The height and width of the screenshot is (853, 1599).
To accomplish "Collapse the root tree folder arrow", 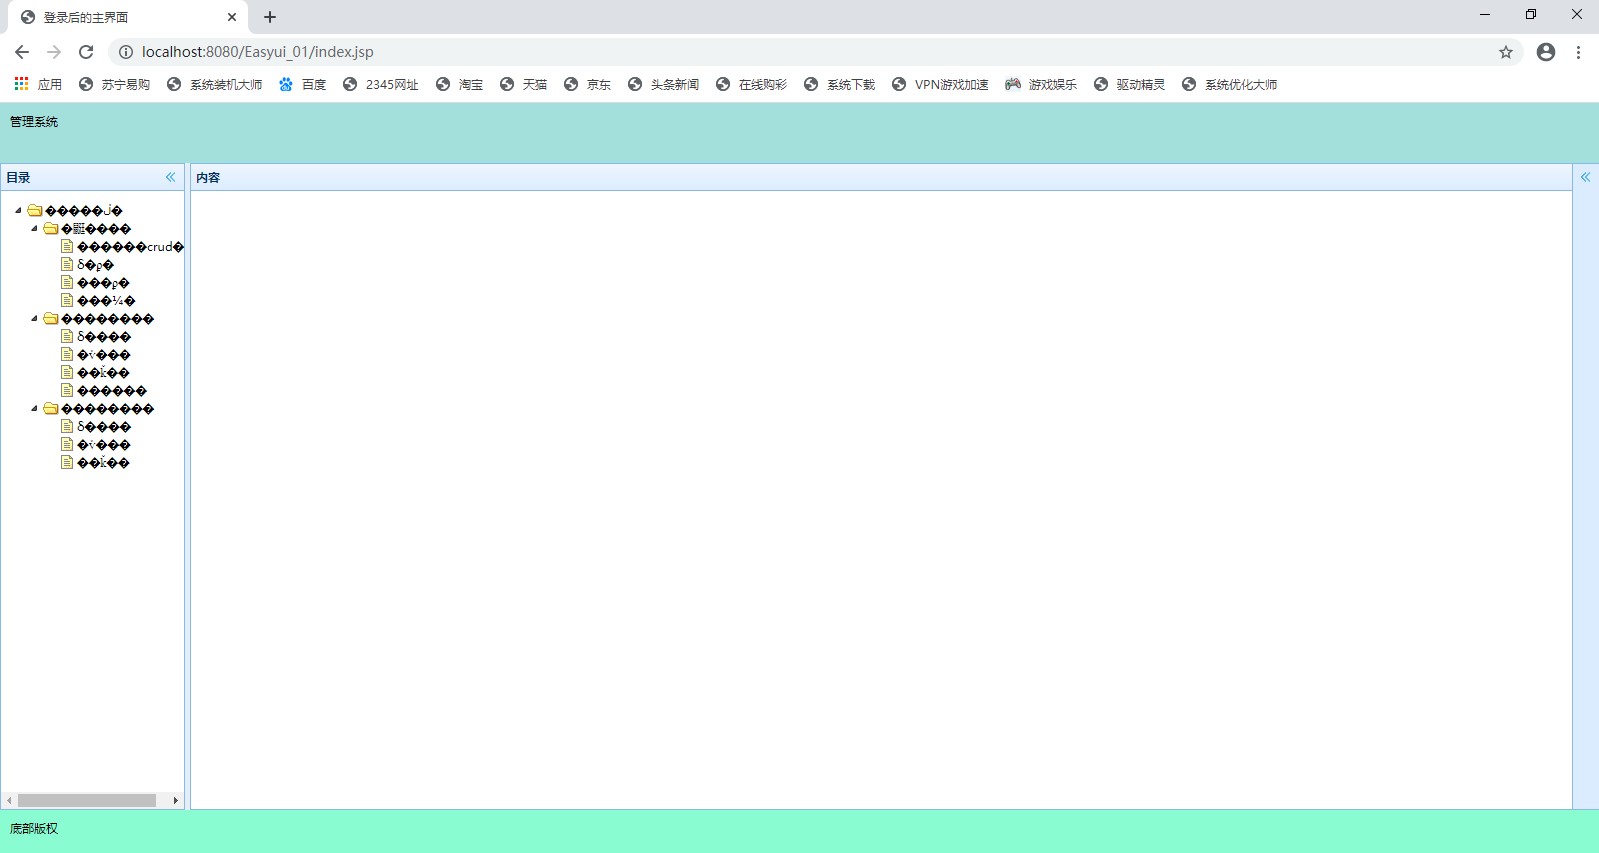I will pos(18,211).
